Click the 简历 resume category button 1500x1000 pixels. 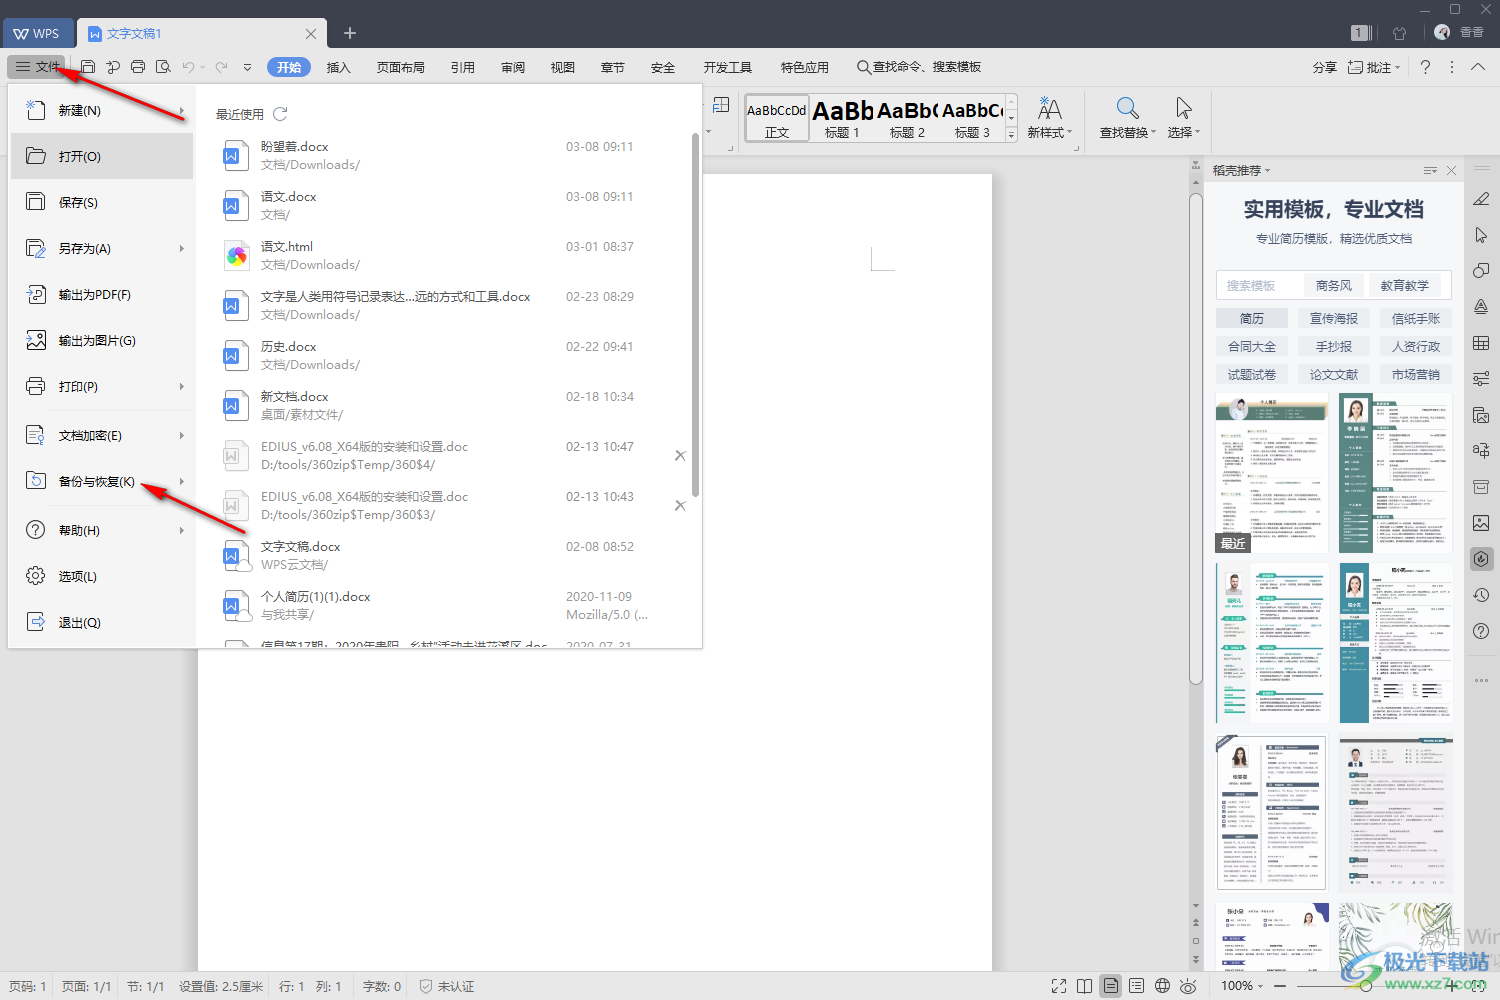click(x=1252, y=318)
